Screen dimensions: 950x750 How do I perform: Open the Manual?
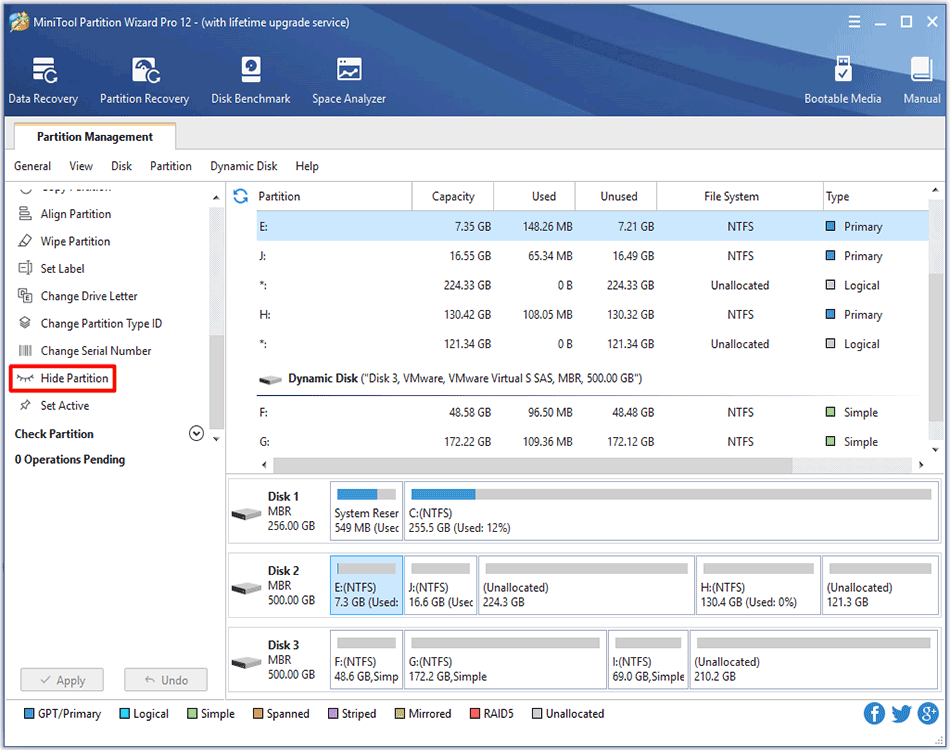point(920,79)
